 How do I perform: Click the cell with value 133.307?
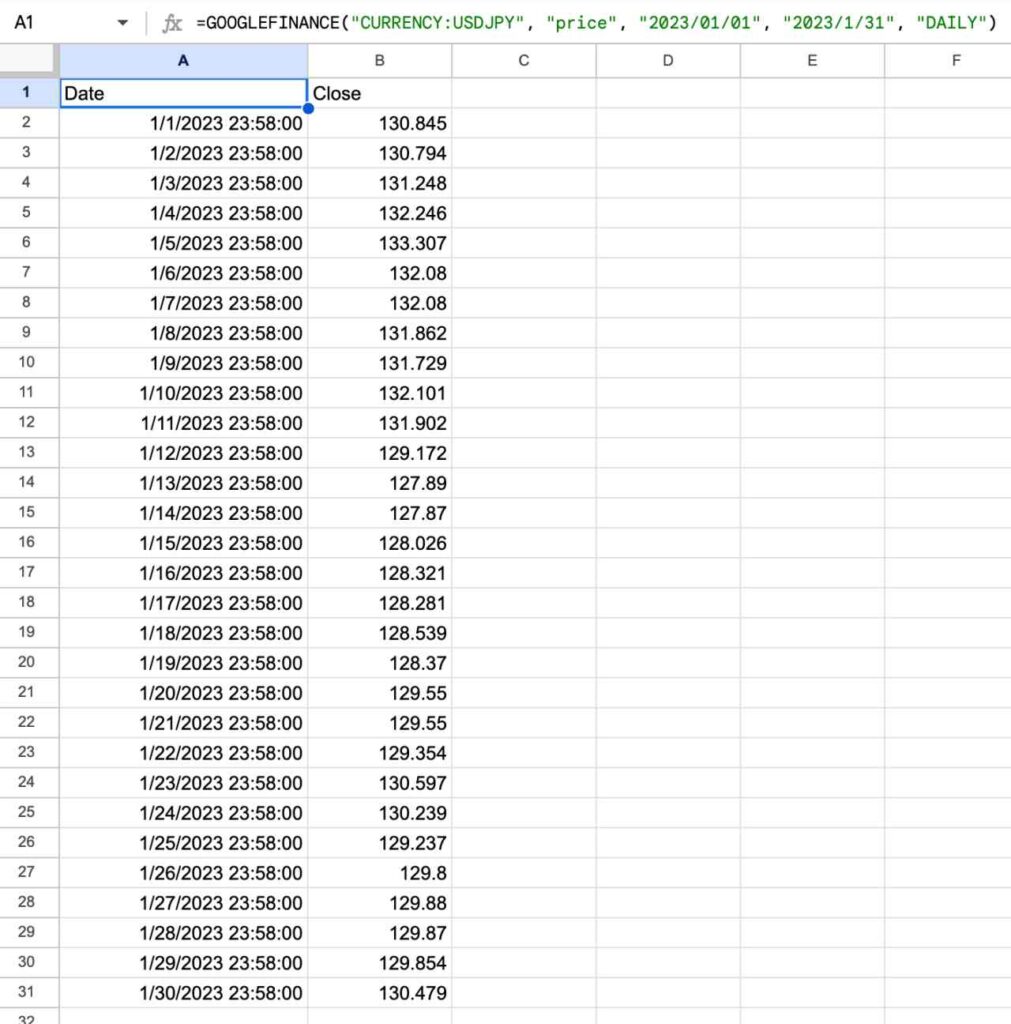(379, 243)
